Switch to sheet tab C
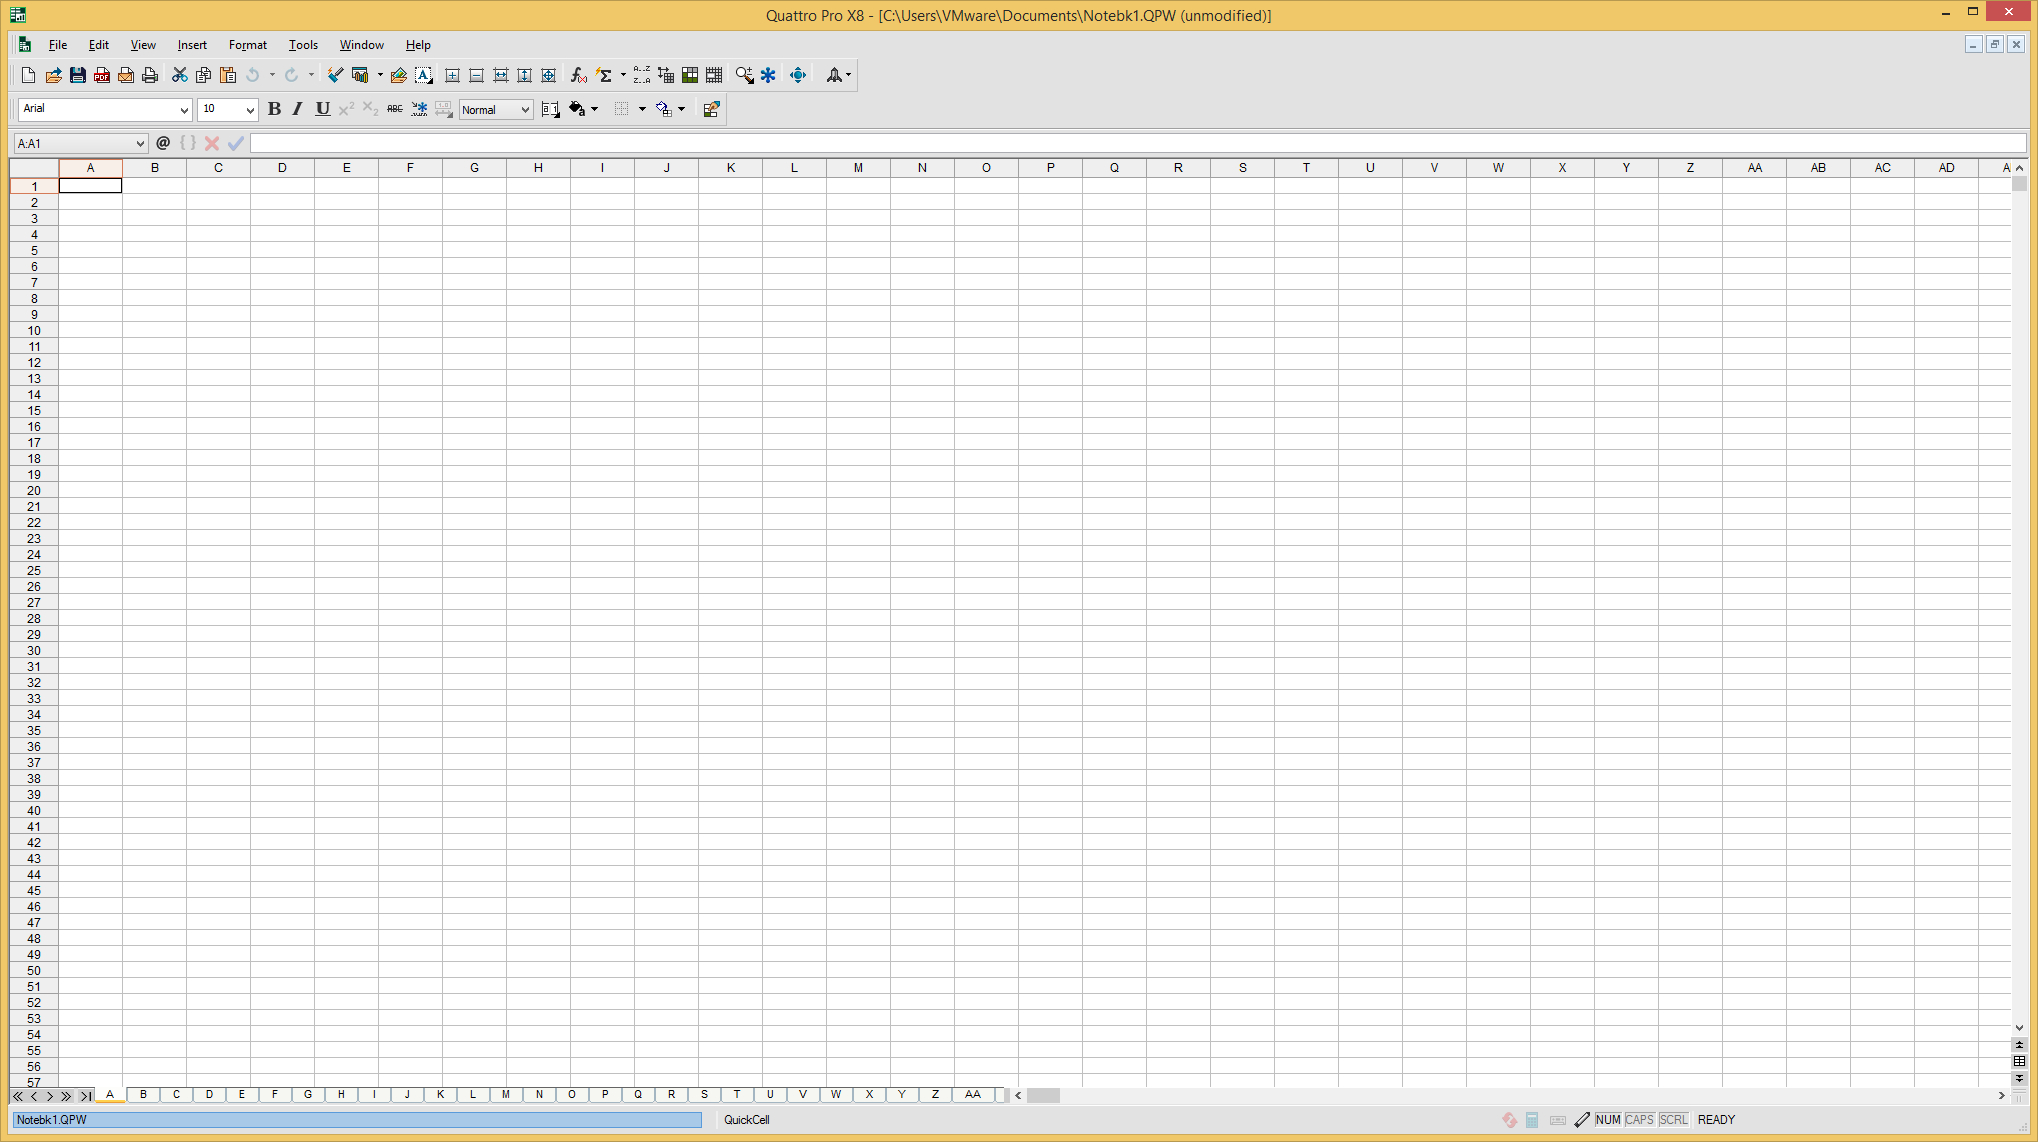Viewport: 2038px width, 1142px height. [176, 1094]
